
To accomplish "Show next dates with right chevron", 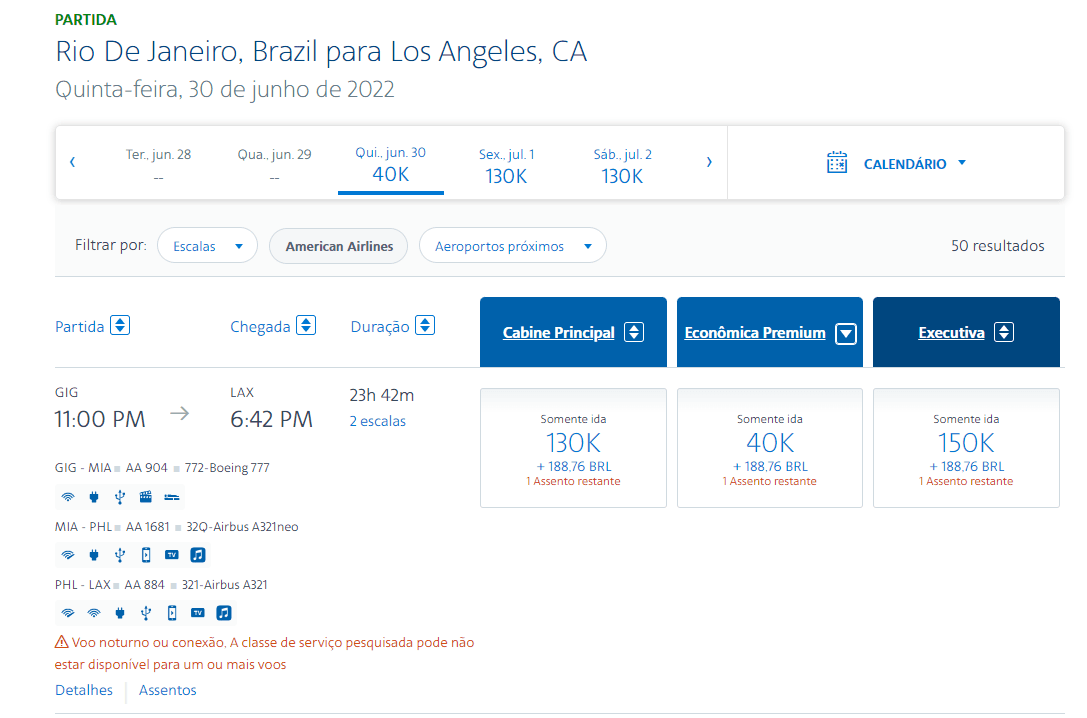I will point(708,162).
